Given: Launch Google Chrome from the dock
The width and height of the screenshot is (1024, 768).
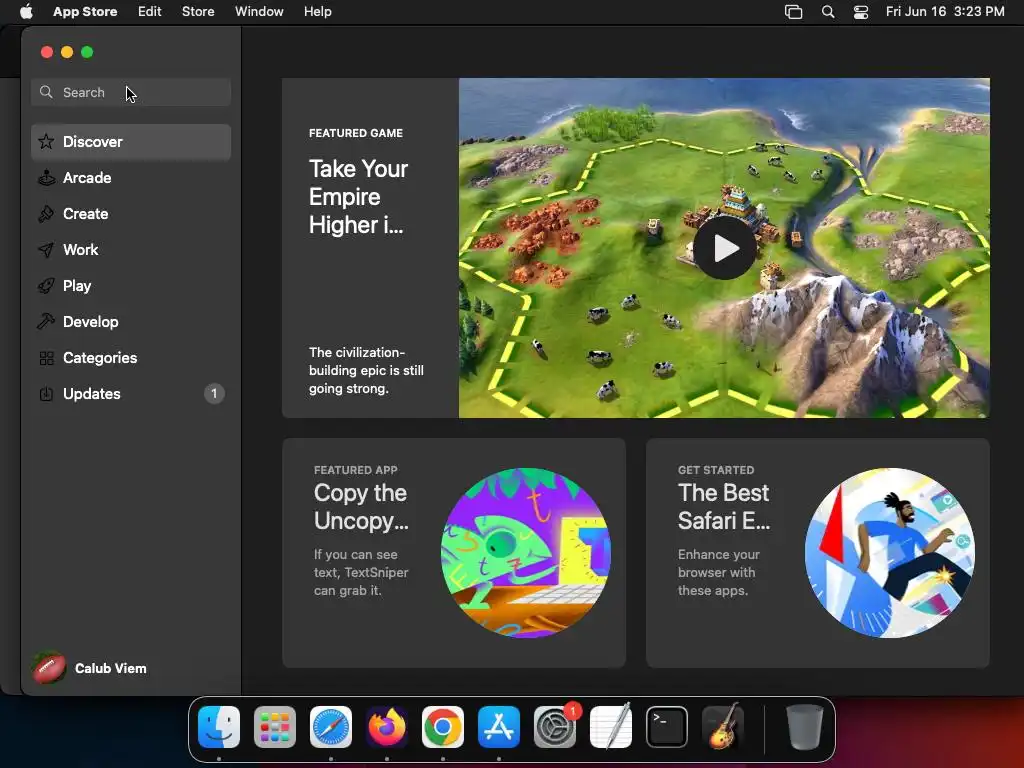Looking at the screenshot, I should (x=443, y=727).
